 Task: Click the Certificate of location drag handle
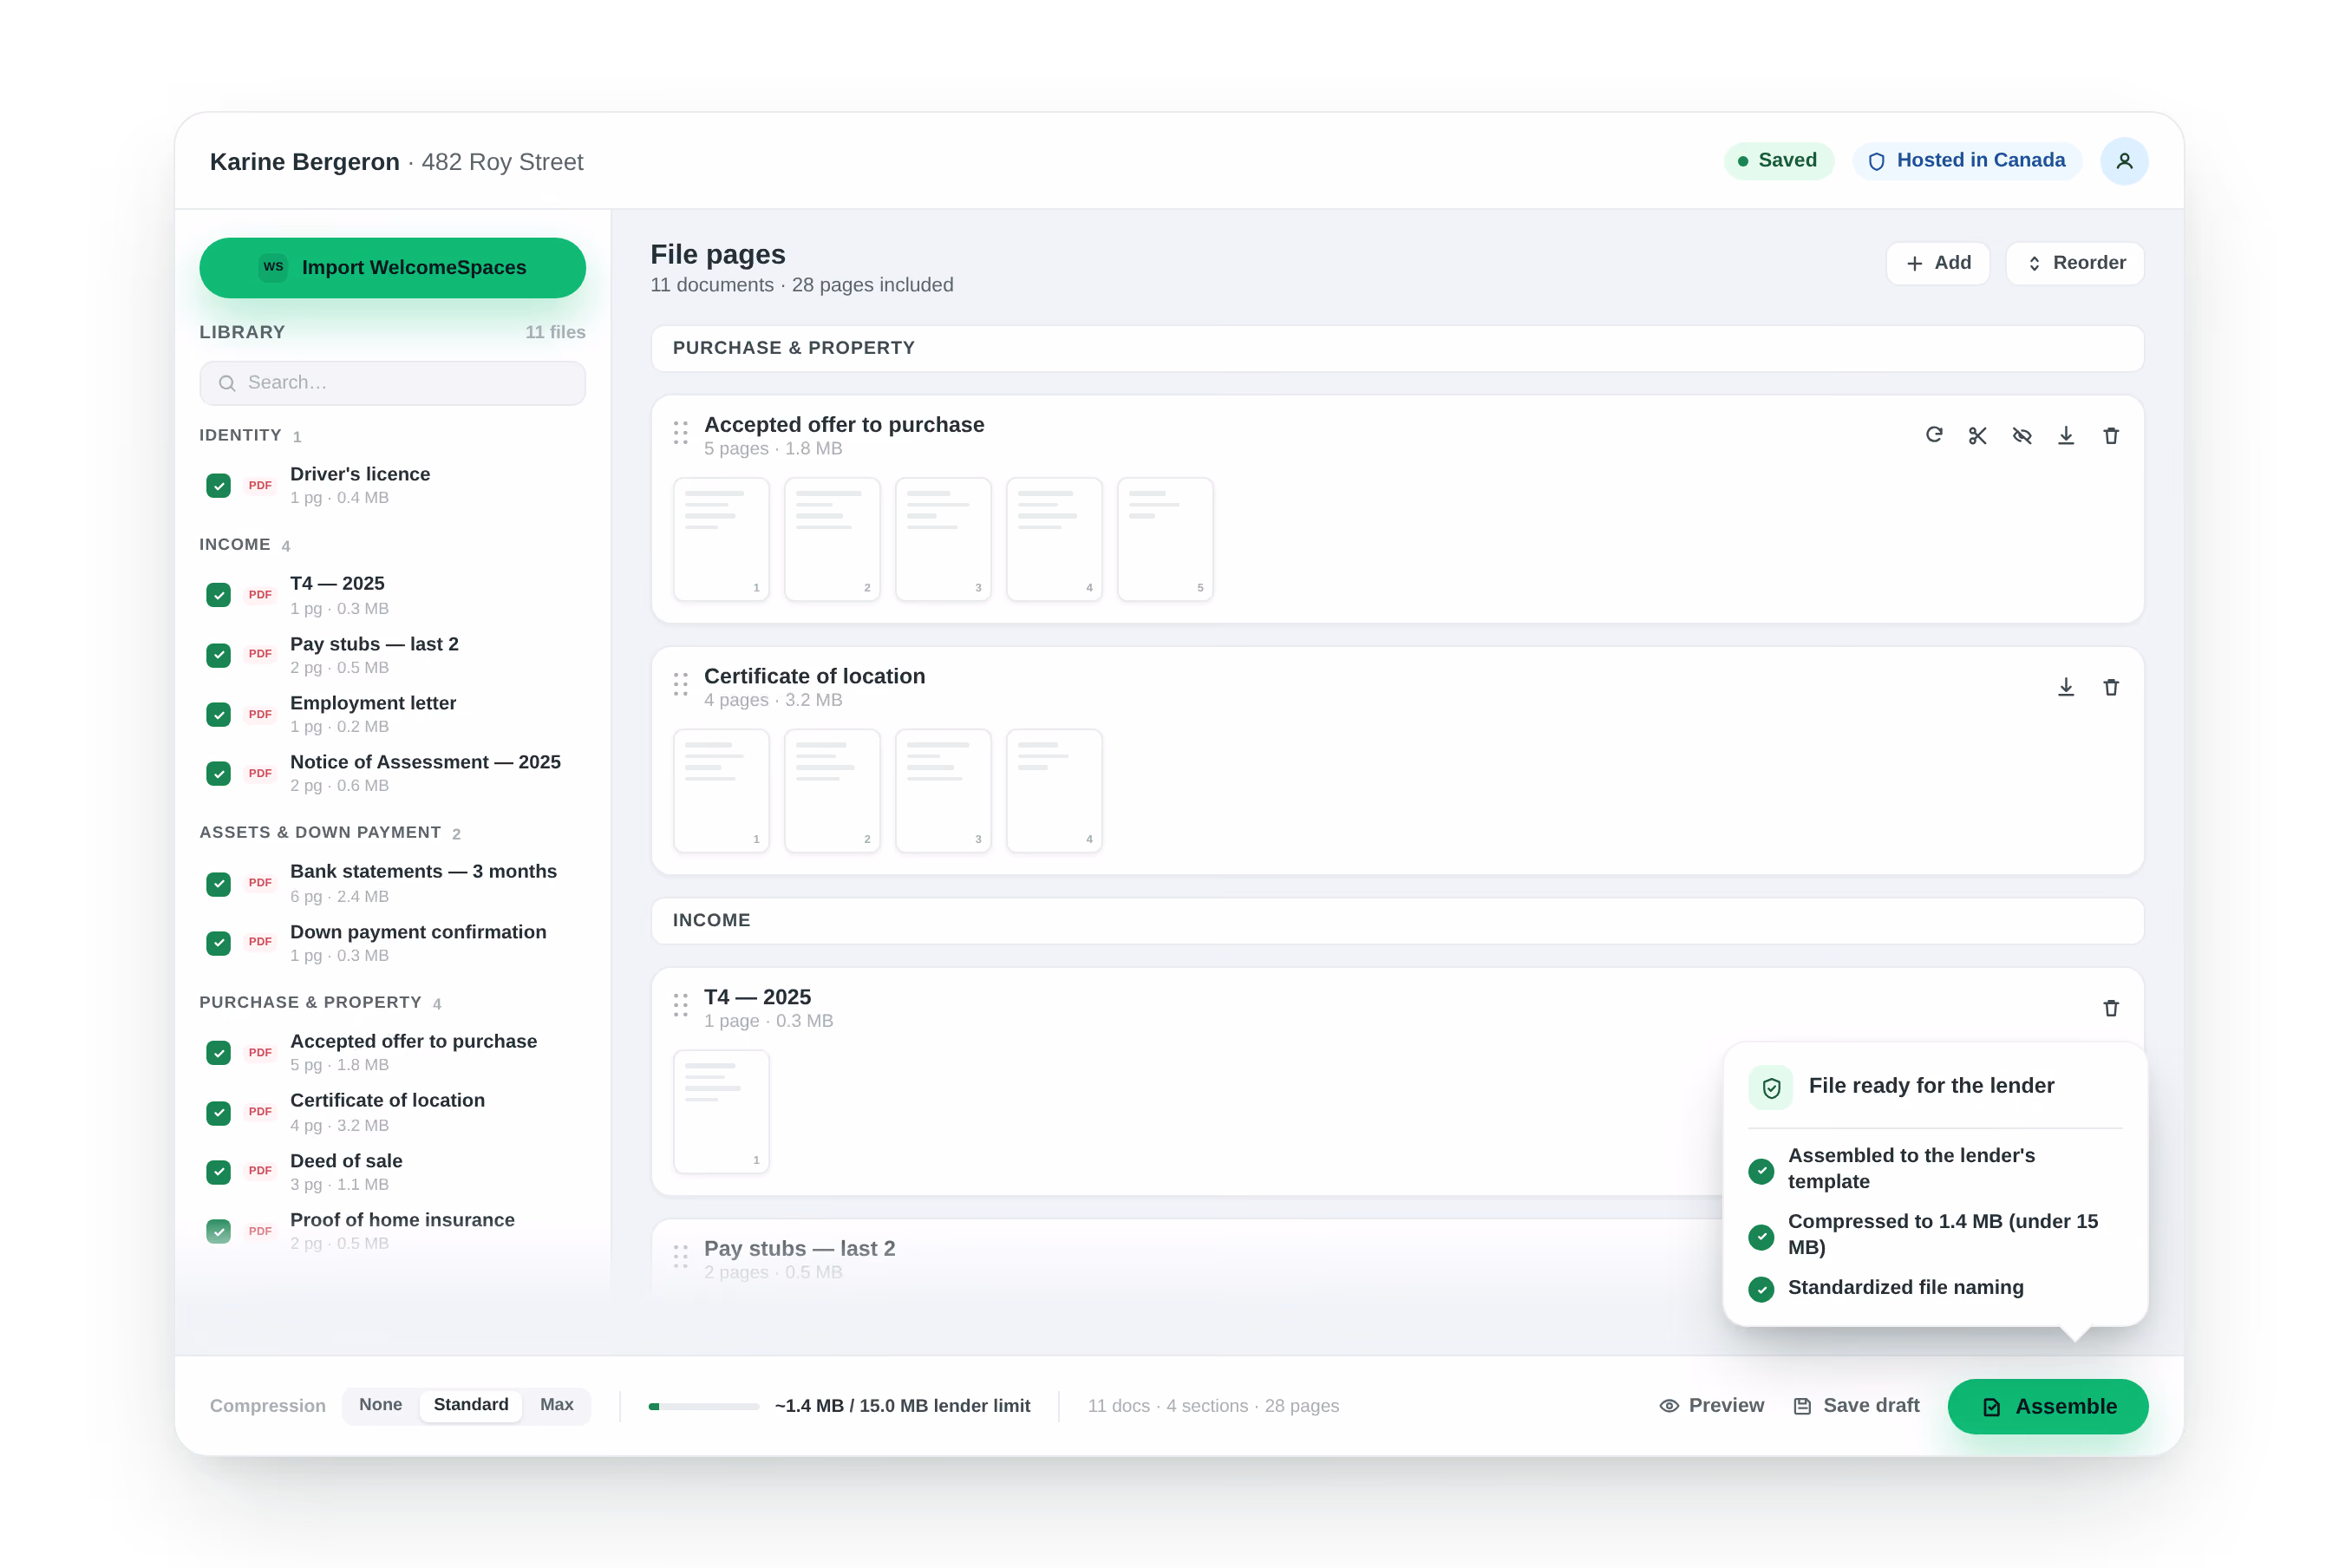(x=681, y=685)
